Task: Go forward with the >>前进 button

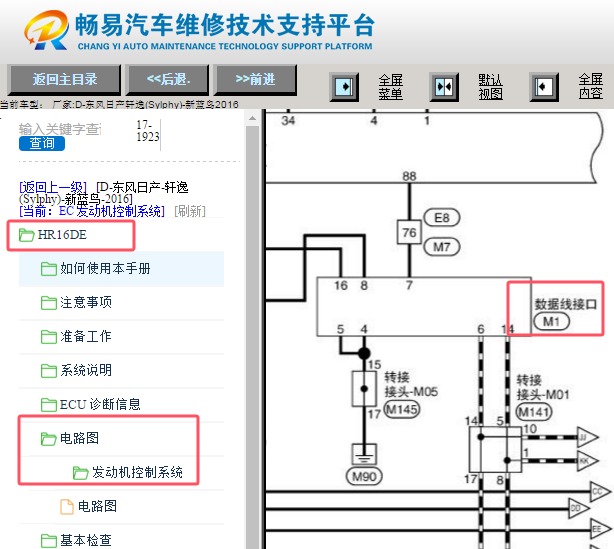Action: [255, 79]
